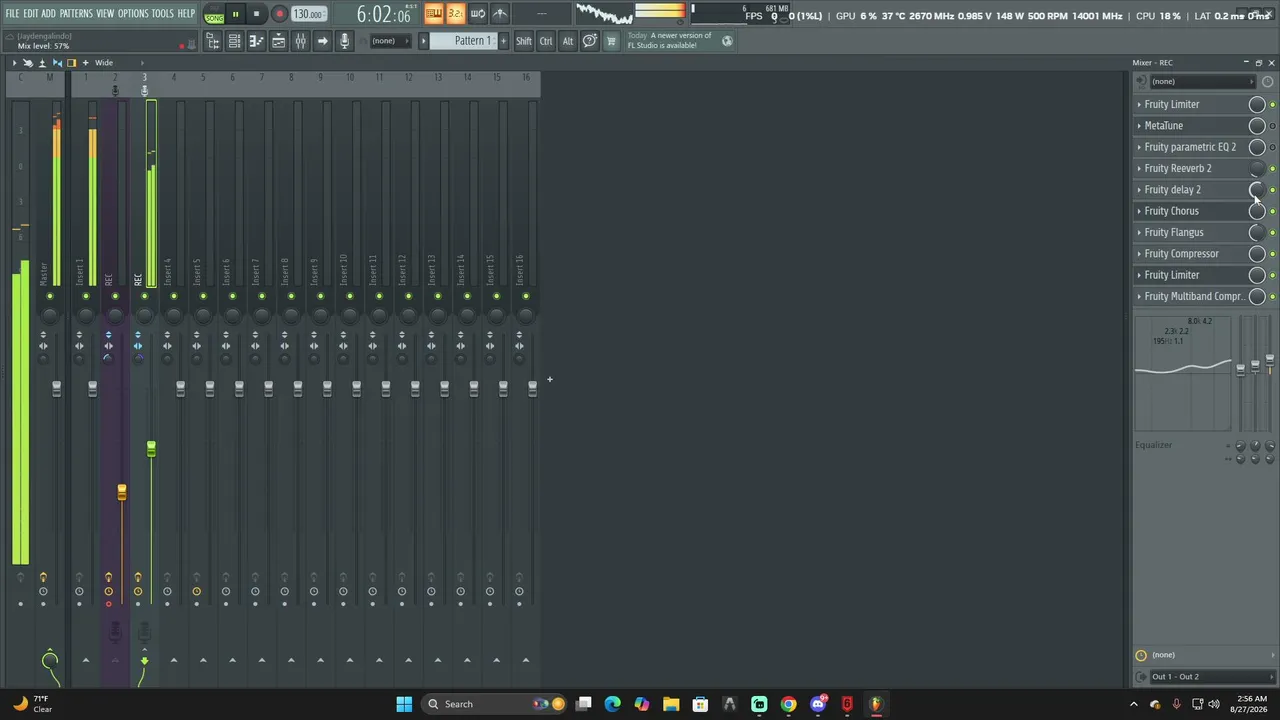Click the red record button
Viewport: 1280px width, 720px height.
click(279, 14)
